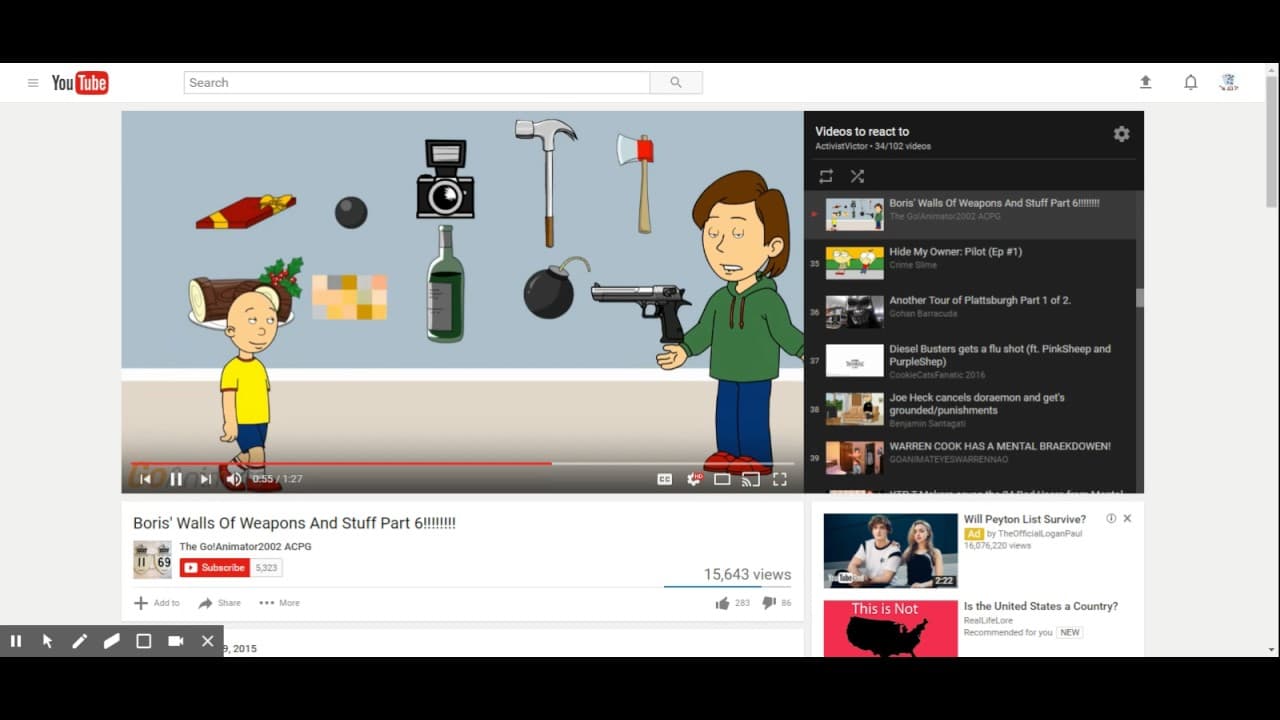Screen dimensions: 1280x720
Task: Subscribe to The Go!Animator2002 ACPG
Action: point(215,567)
